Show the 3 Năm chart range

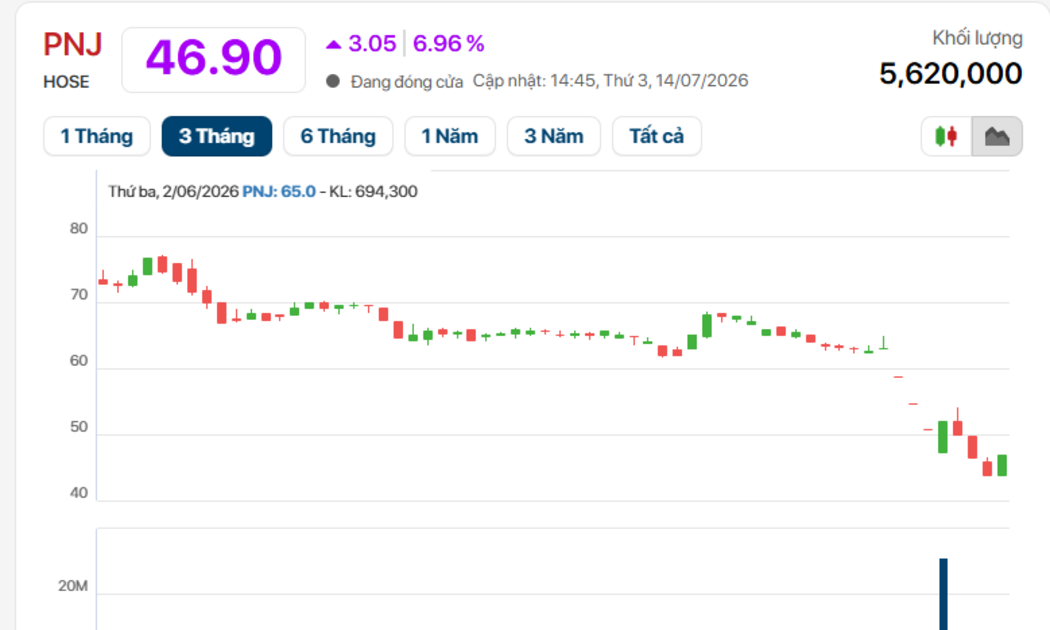(554, 136)
